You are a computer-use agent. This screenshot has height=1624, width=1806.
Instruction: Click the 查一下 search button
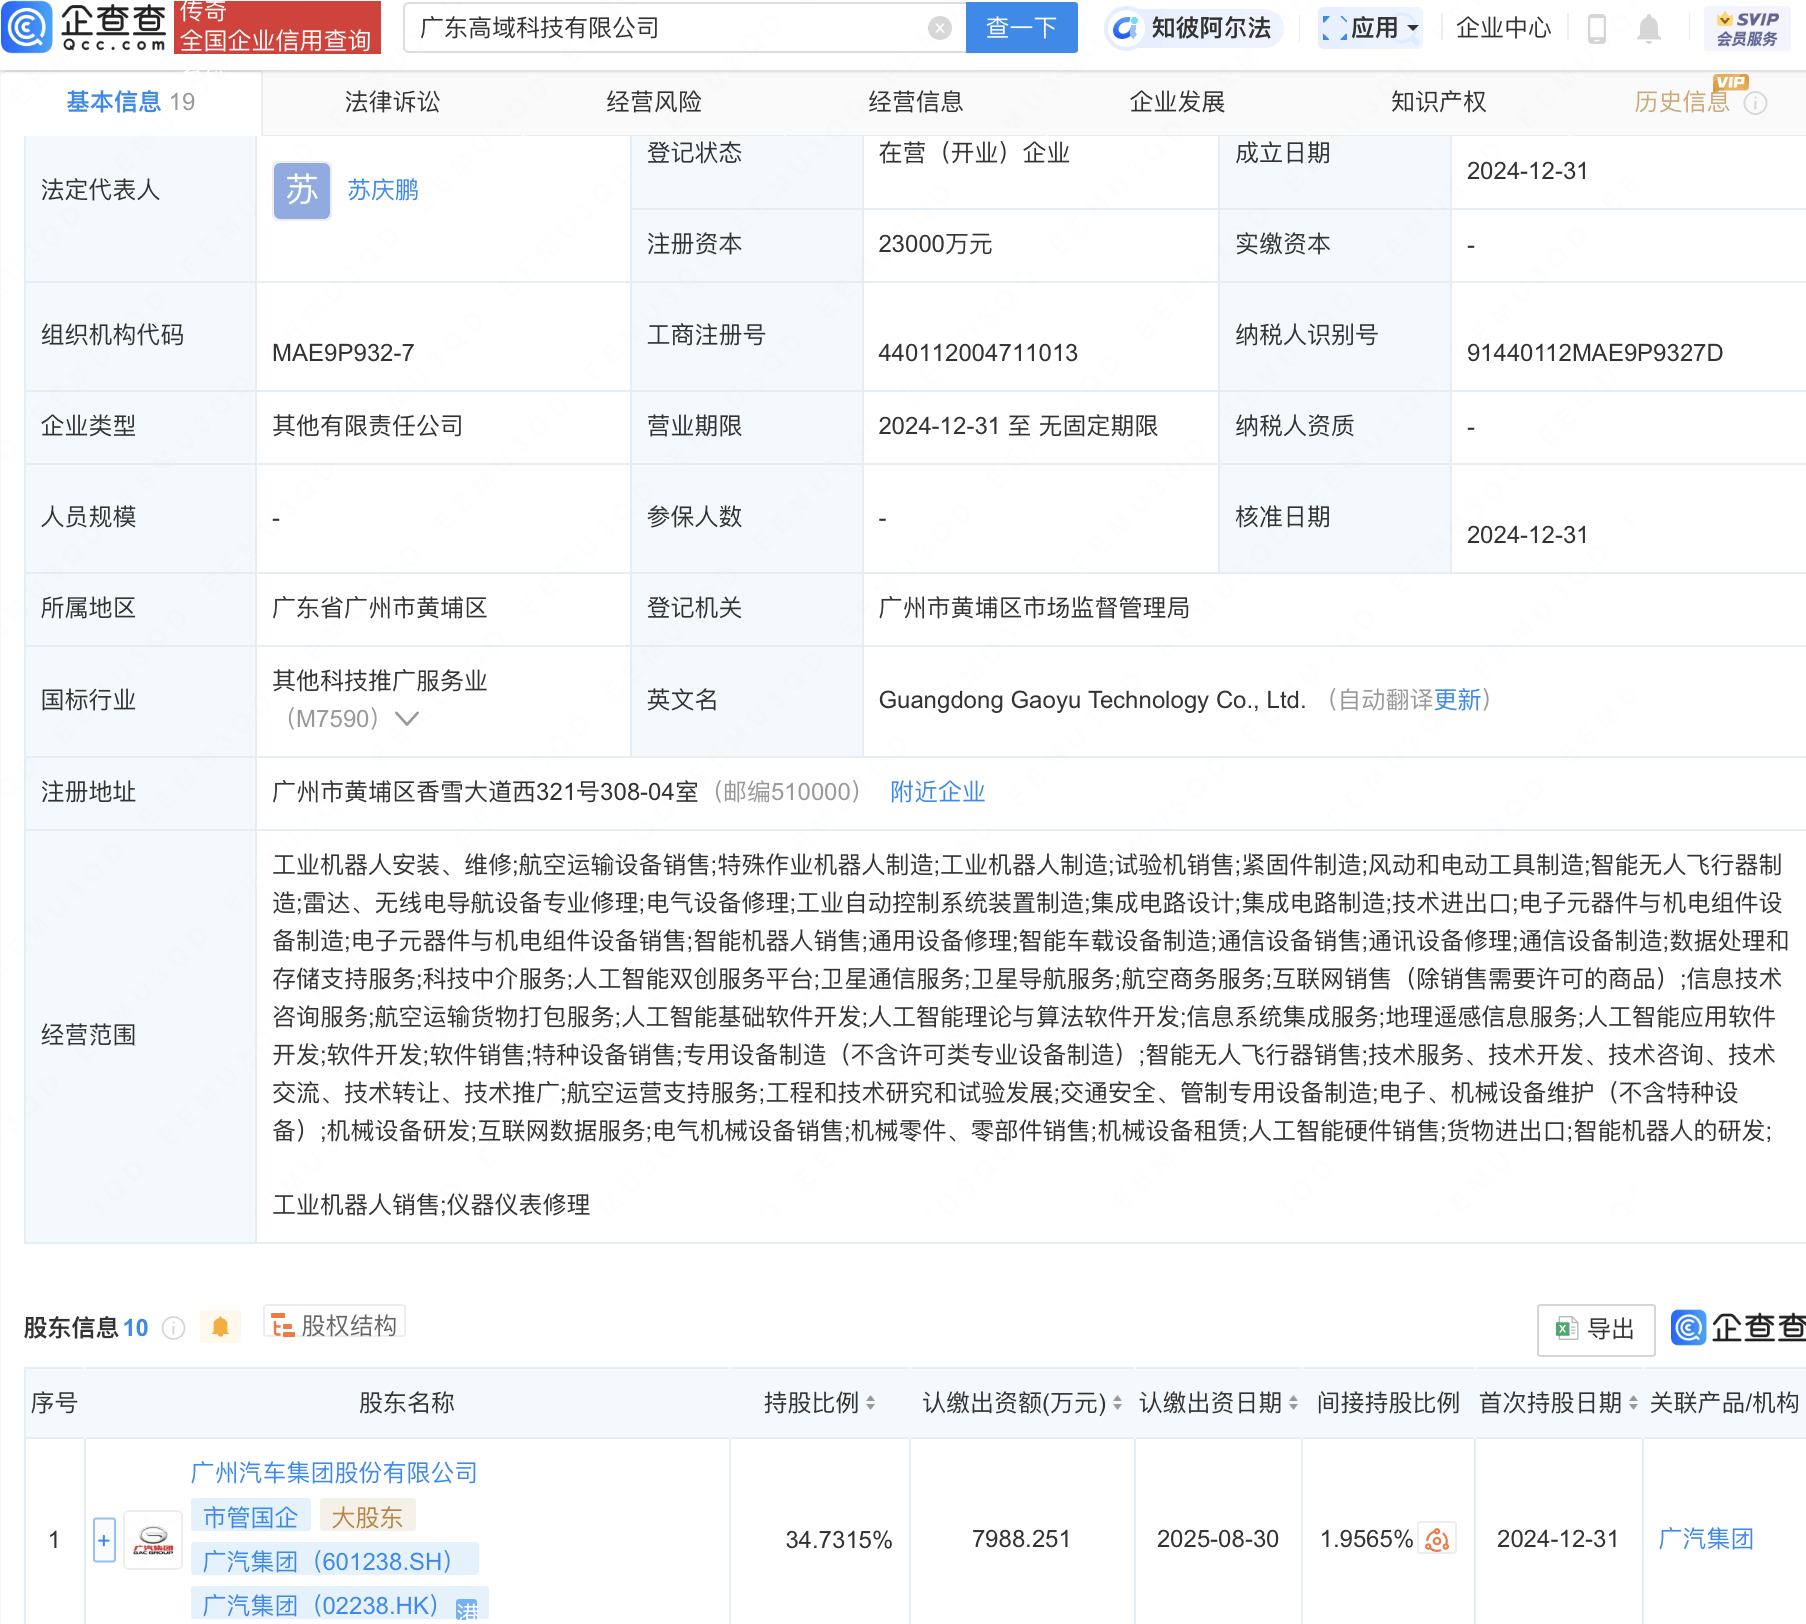tap(1021, 28)
